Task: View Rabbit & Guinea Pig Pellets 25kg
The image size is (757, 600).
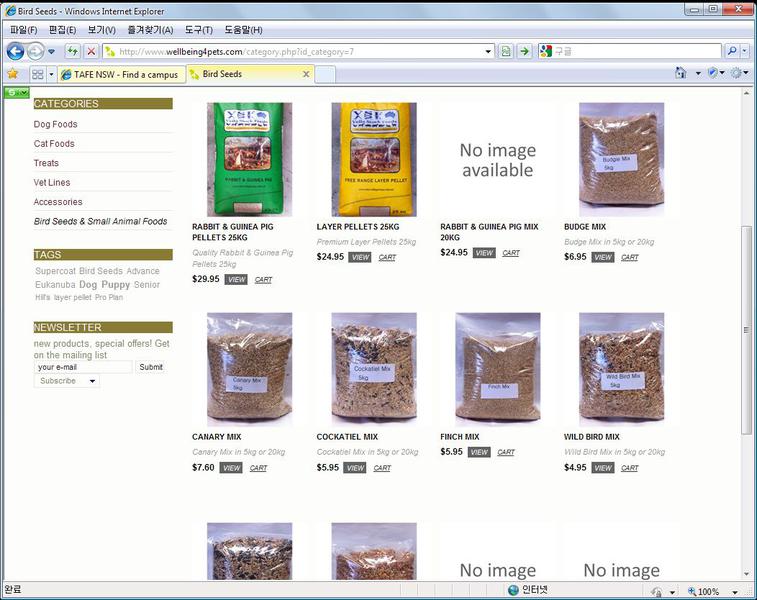Action: point(236,279)
